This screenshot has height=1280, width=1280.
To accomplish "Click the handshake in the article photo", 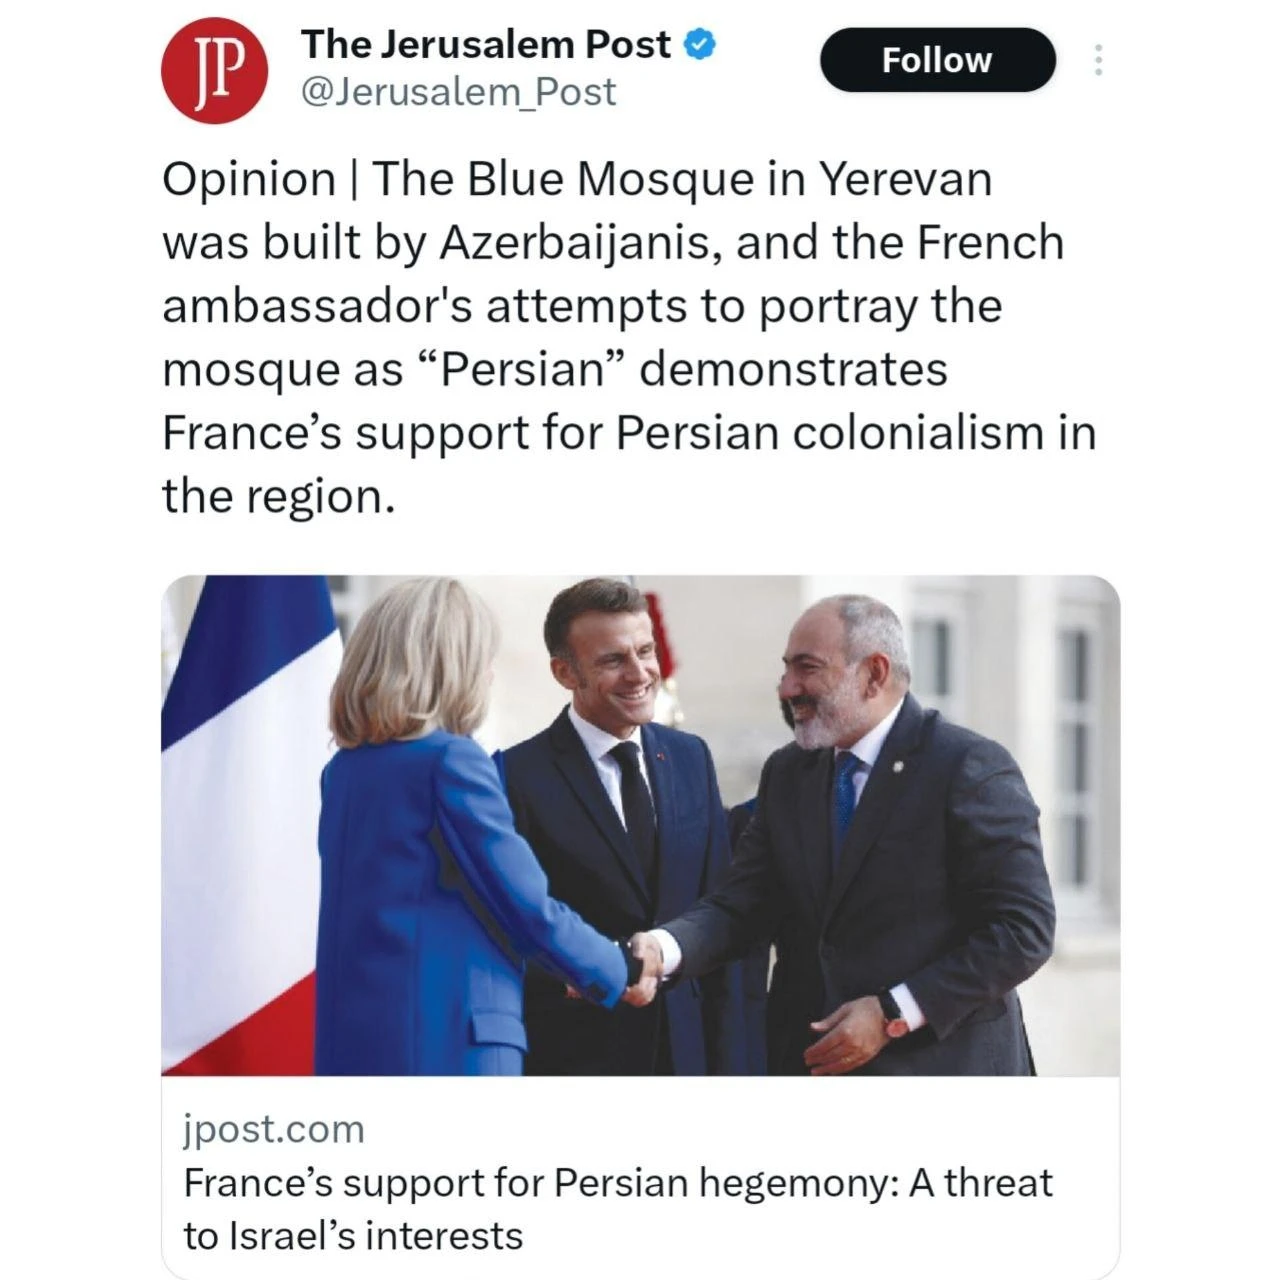I will point(643,965).
